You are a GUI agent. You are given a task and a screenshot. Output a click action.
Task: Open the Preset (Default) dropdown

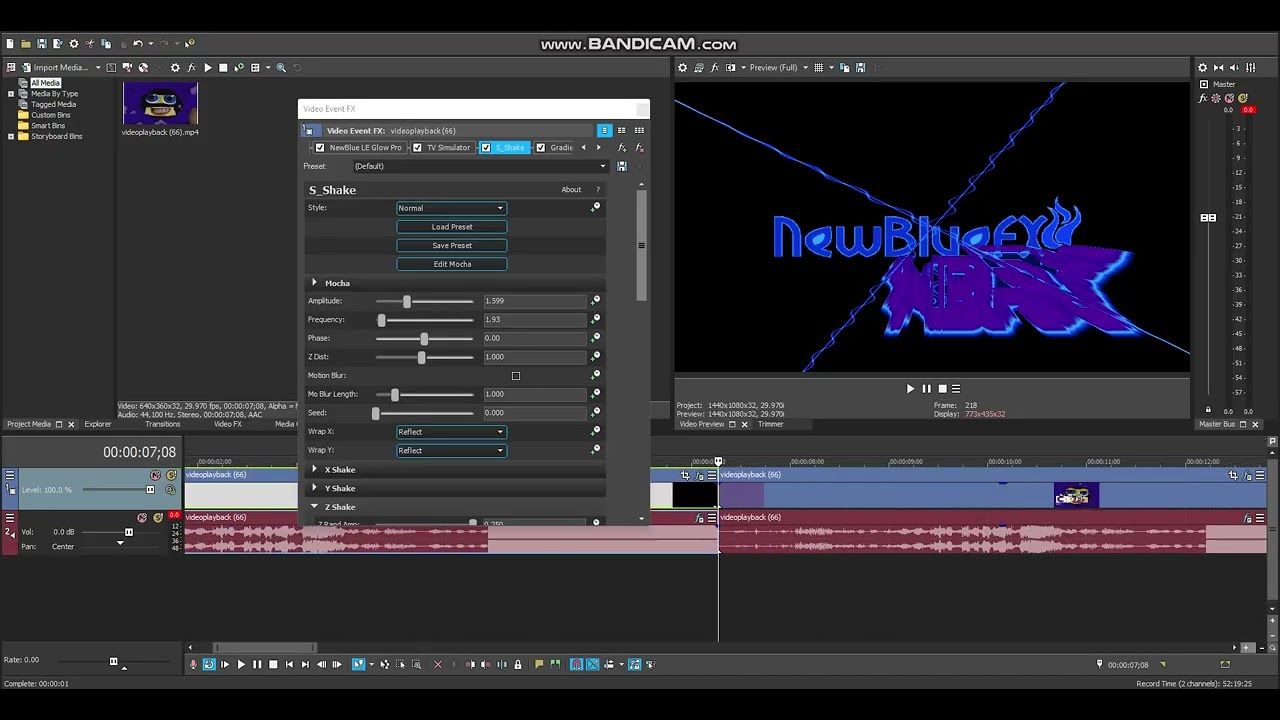[x=479, y=166]
